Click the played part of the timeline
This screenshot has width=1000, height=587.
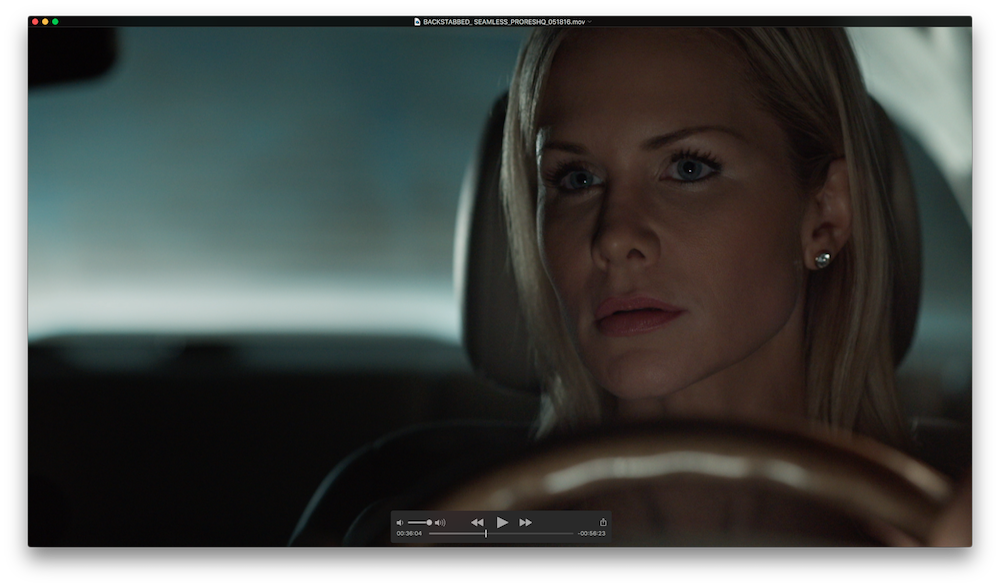455,534
